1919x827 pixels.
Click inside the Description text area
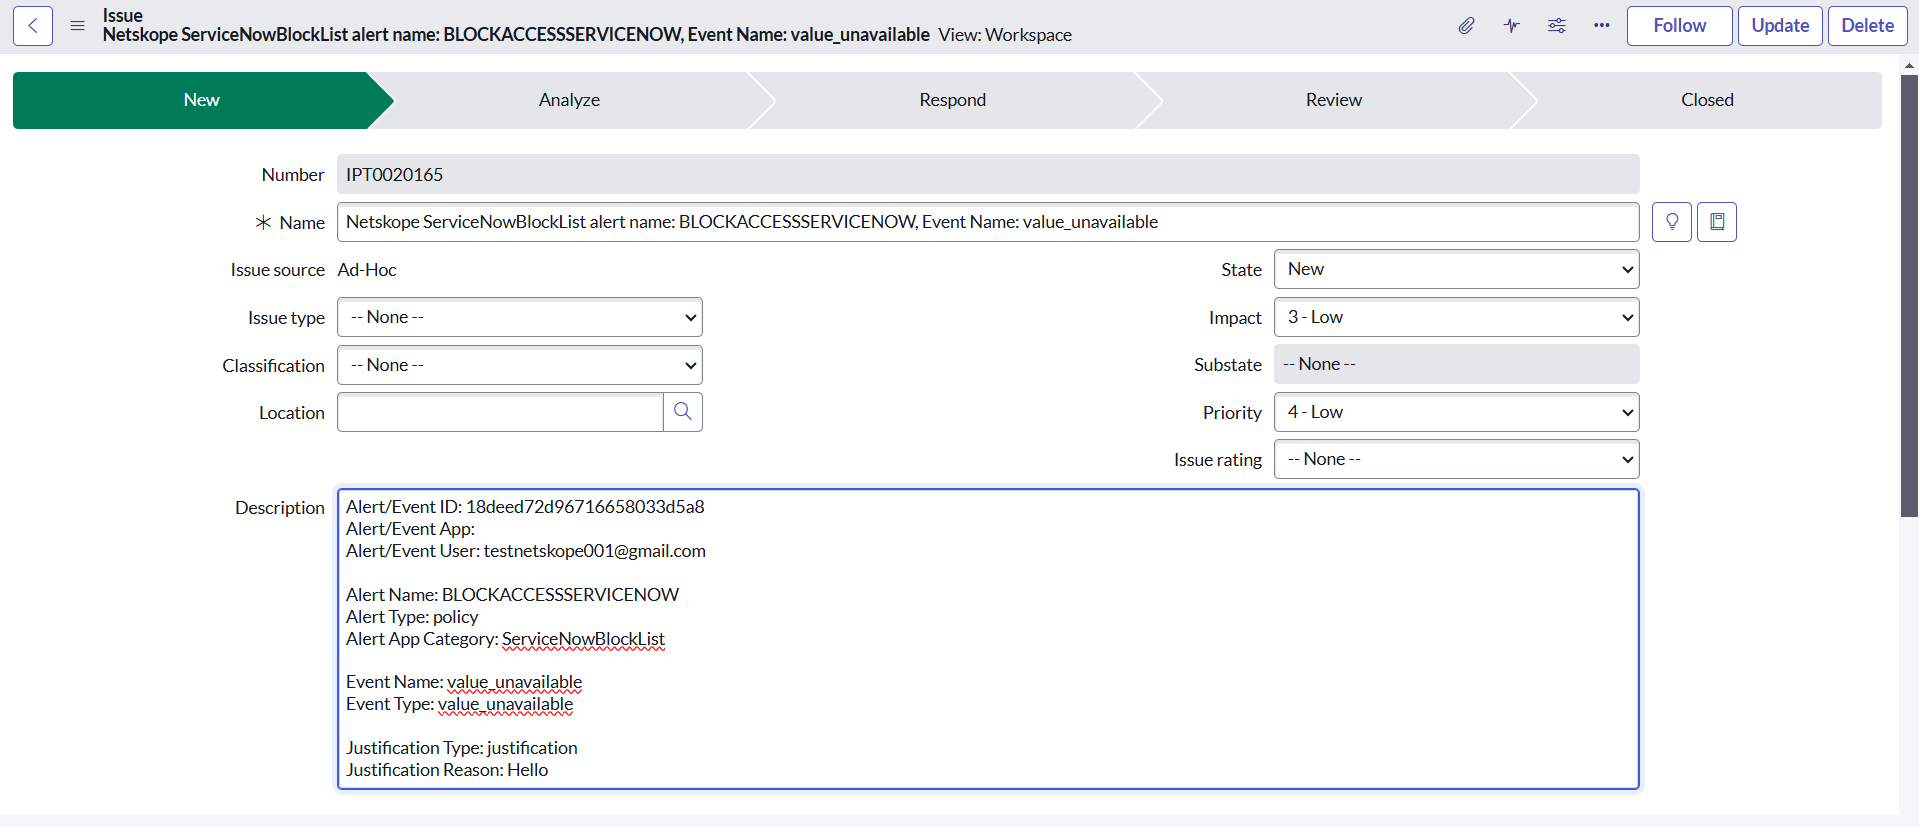[x=988, y=639]
